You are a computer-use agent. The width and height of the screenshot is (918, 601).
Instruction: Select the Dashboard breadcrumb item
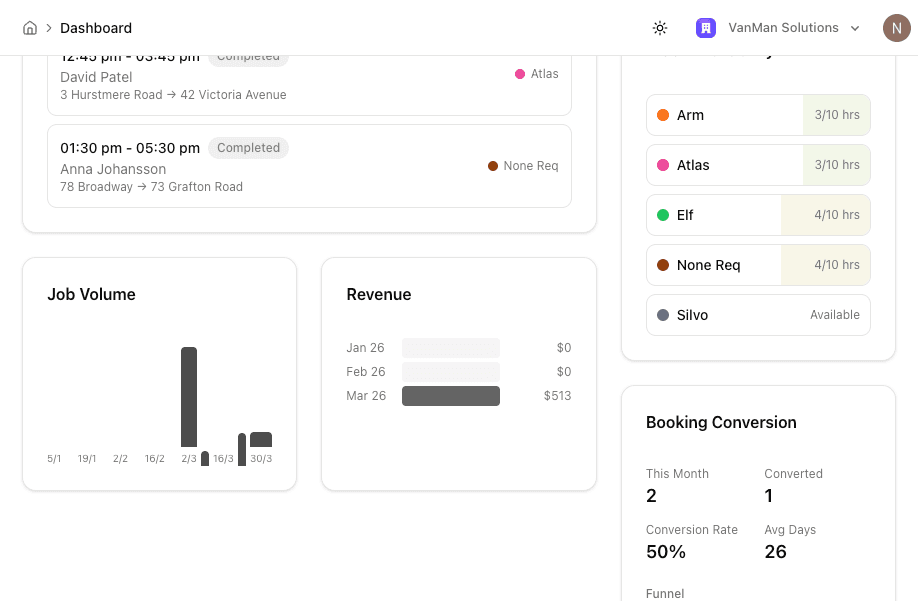[x=95, y=27]
